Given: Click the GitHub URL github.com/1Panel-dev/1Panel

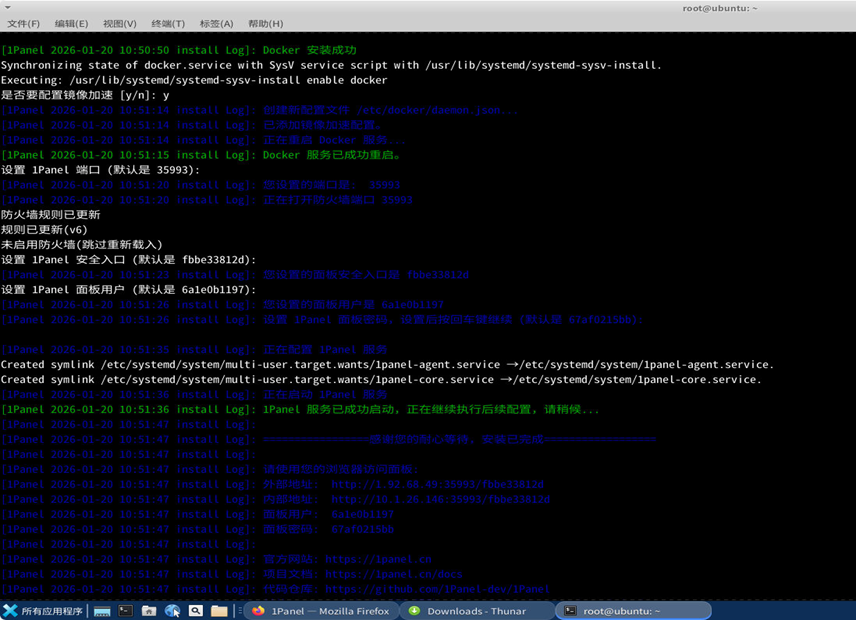Looking at the screenshot, I should 437,589.
